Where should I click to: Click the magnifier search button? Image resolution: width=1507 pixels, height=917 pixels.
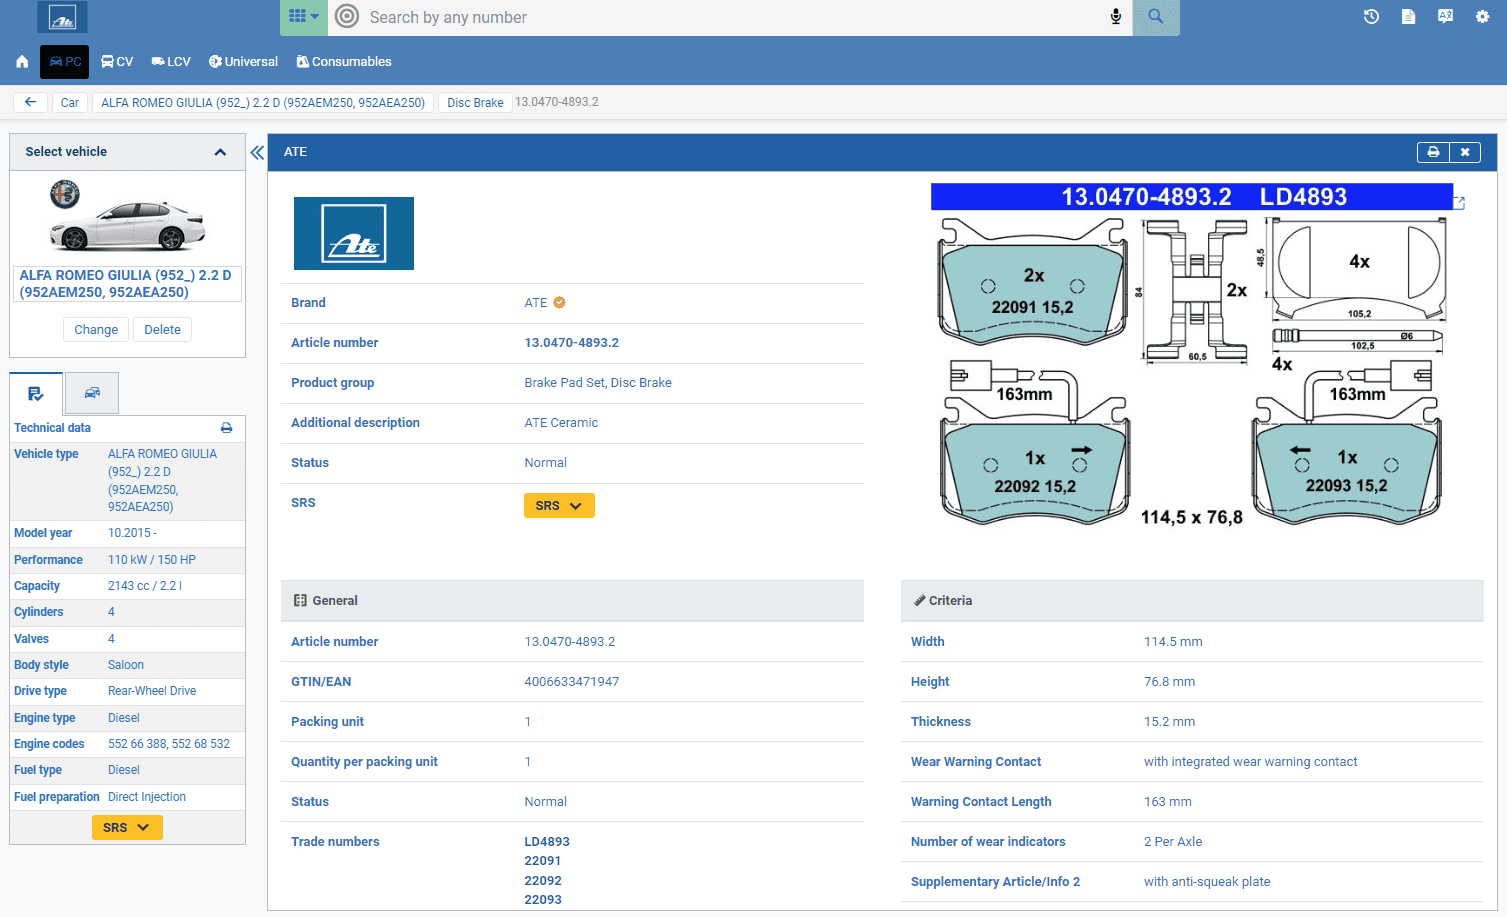click(1155, 17)
